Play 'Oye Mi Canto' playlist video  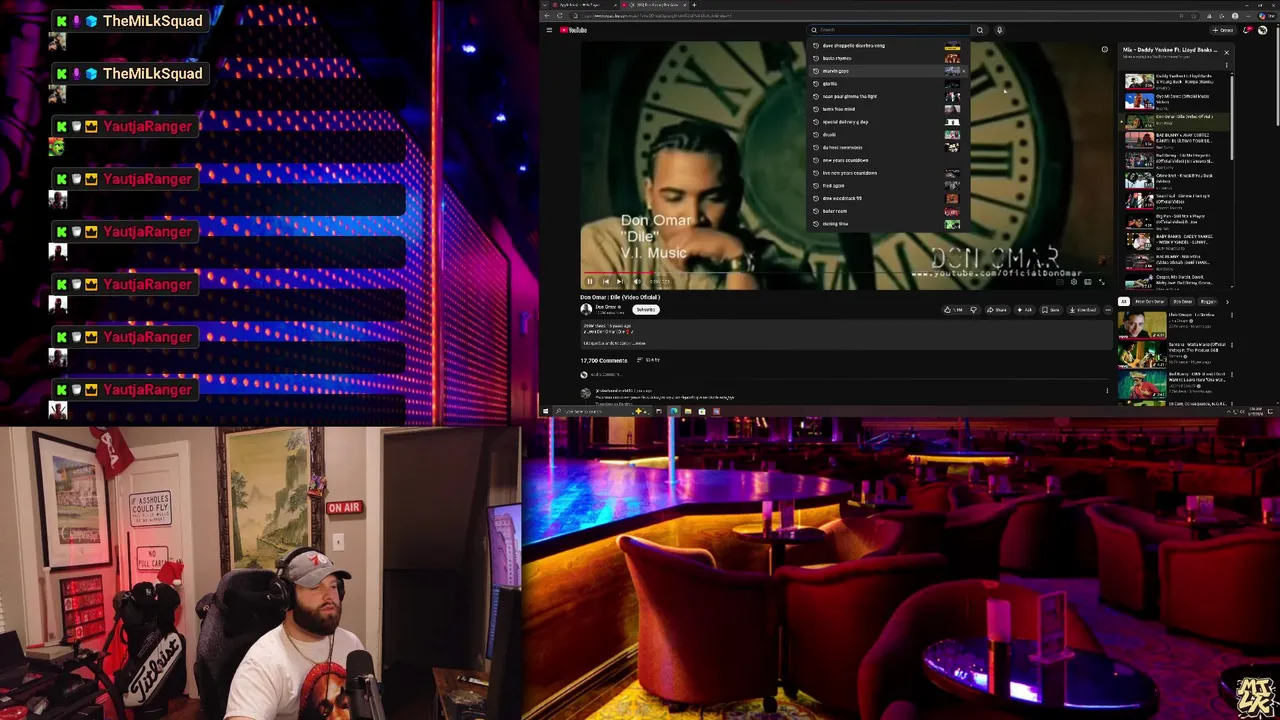[x=1173, y=101]
